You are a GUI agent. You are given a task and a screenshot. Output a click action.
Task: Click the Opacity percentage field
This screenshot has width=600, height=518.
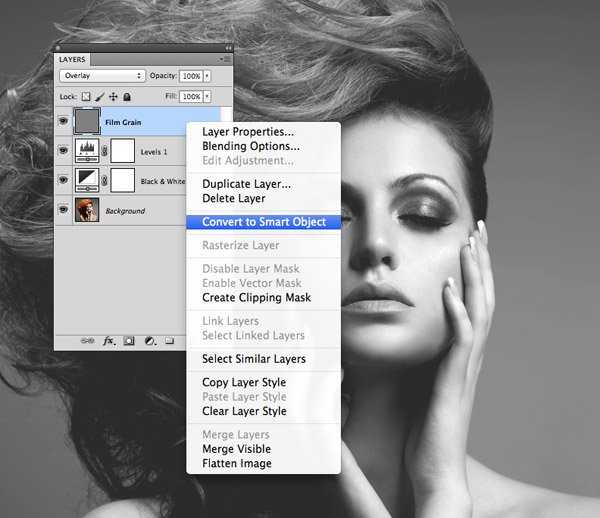click(x=190, y=76)
